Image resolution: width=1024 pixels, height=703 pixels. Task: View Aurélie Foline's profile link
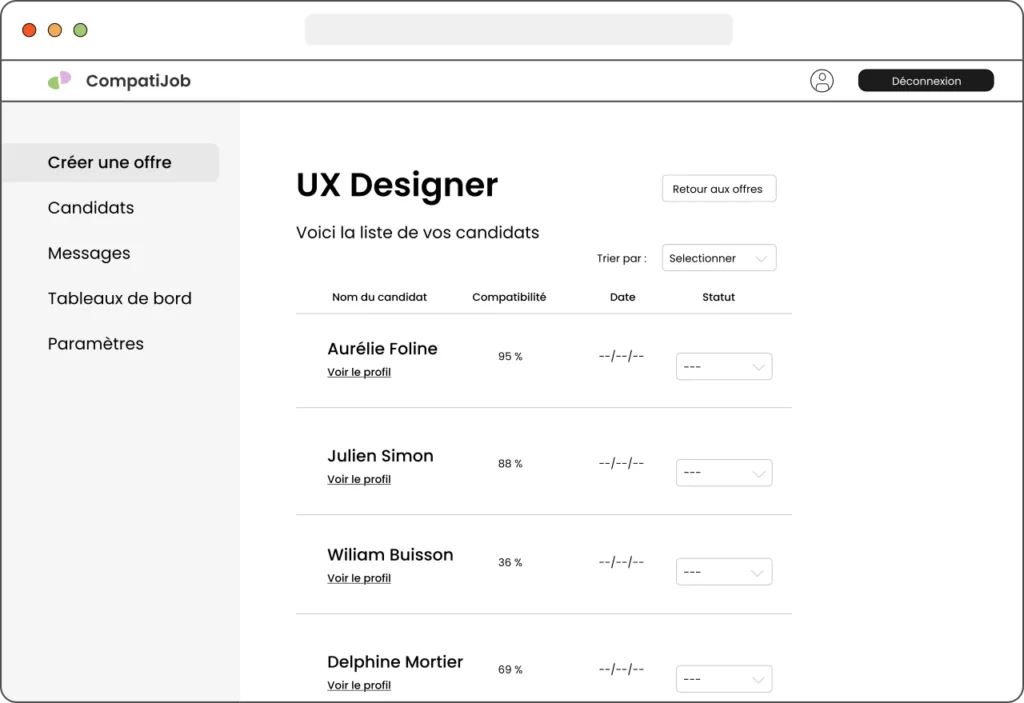(x=359, y=372)
